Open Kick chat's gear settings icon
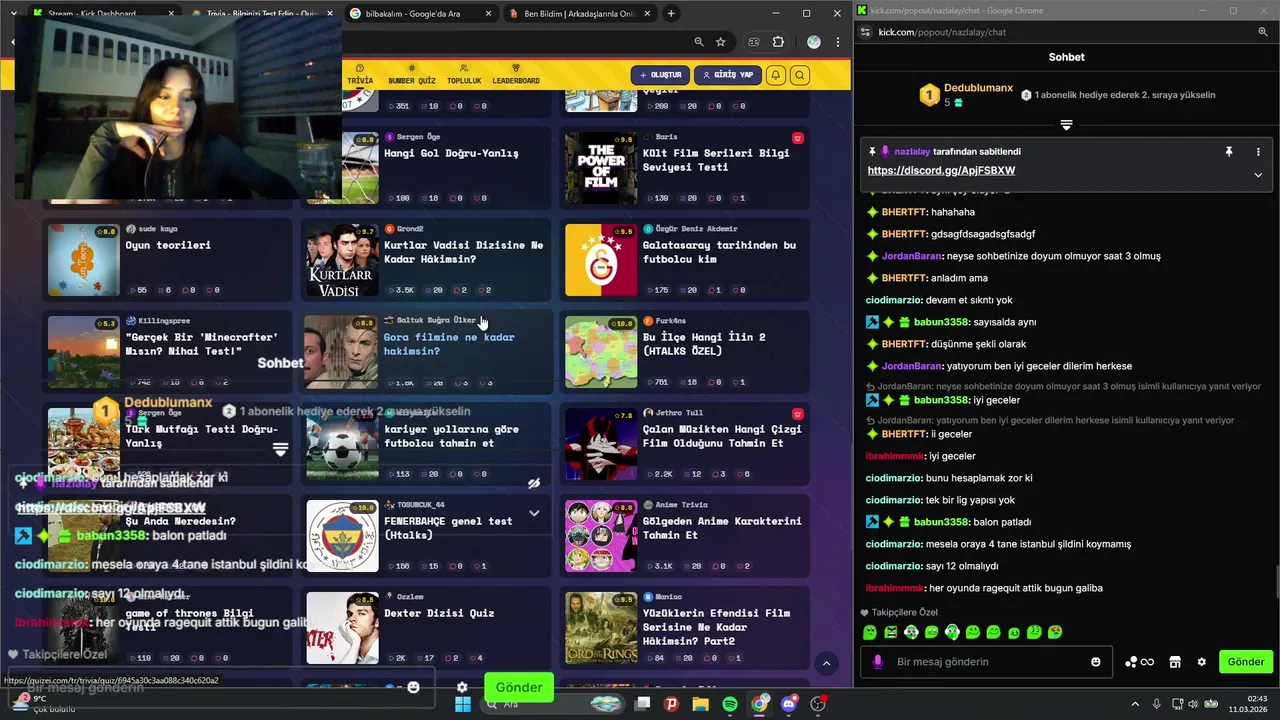The image size is (1280, 720). (x=1201, y=662)
